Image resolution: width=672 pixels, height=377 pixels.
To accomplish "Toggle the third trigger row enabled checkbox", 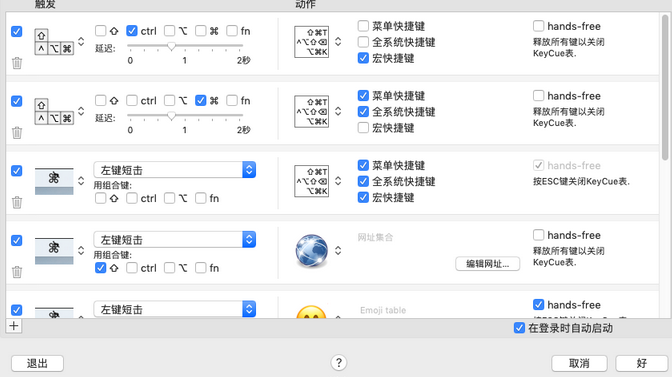I will point(17,171).
